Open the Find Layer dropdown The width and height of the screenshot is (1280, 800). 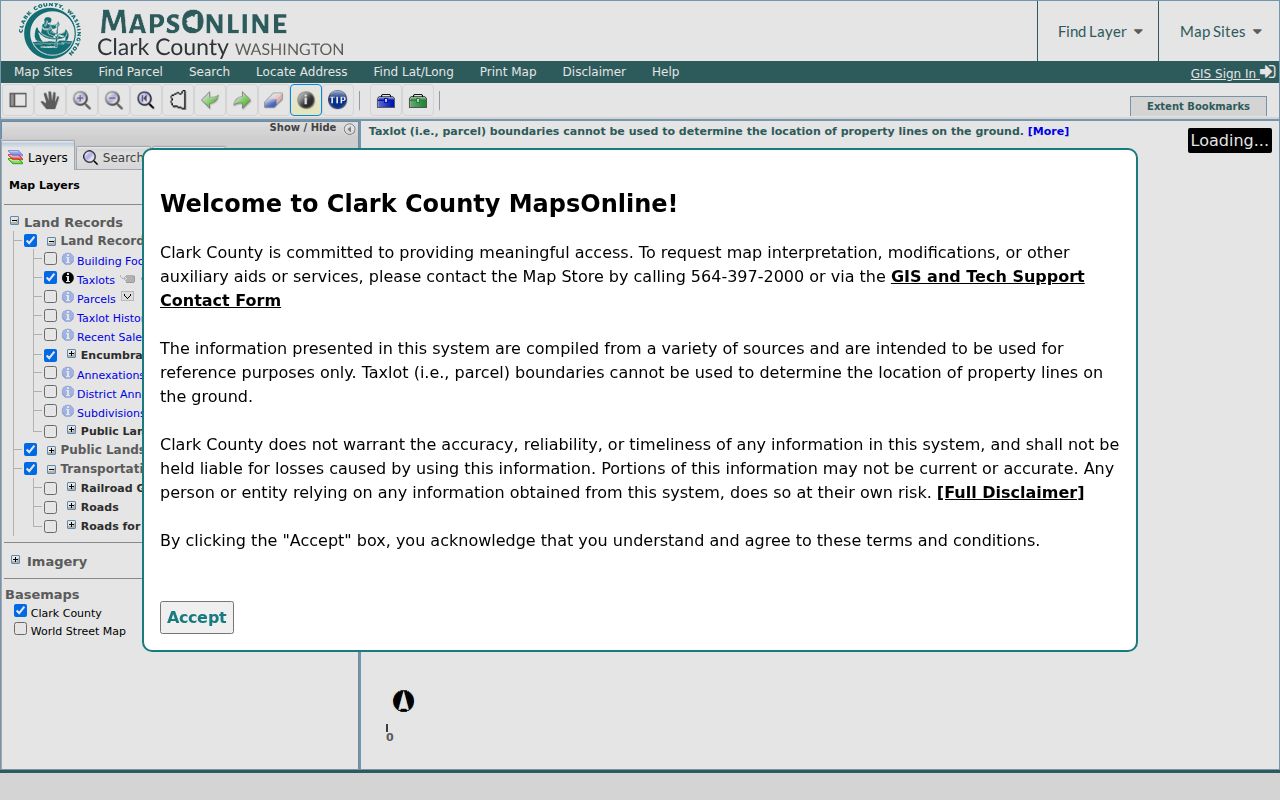1099,31
